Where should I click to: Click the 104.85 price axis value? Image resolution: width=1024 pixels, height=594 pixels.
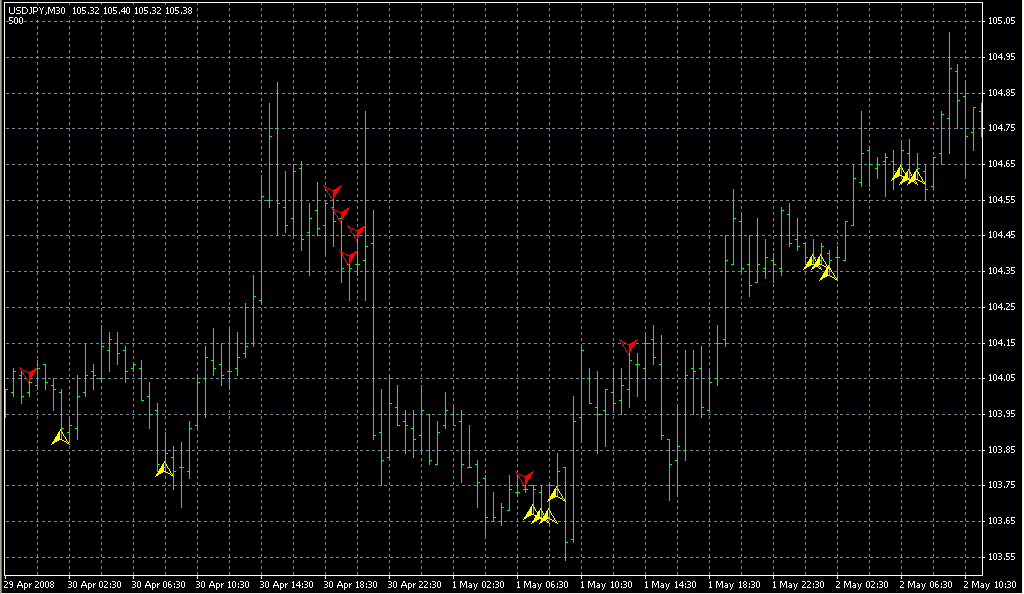1001,93
